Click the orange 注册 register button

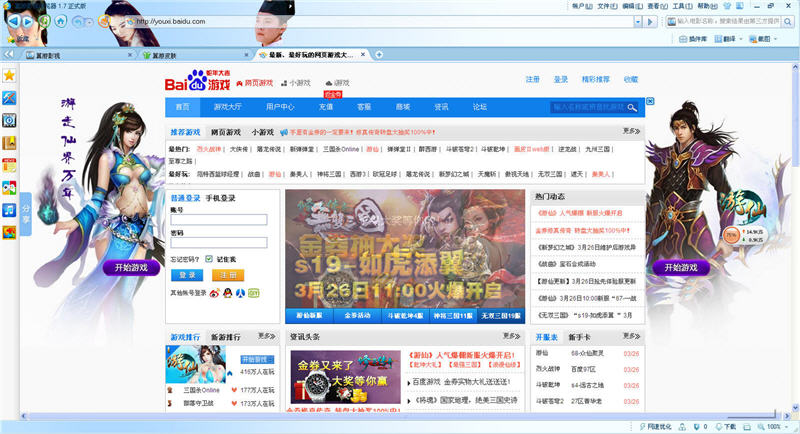228,275
